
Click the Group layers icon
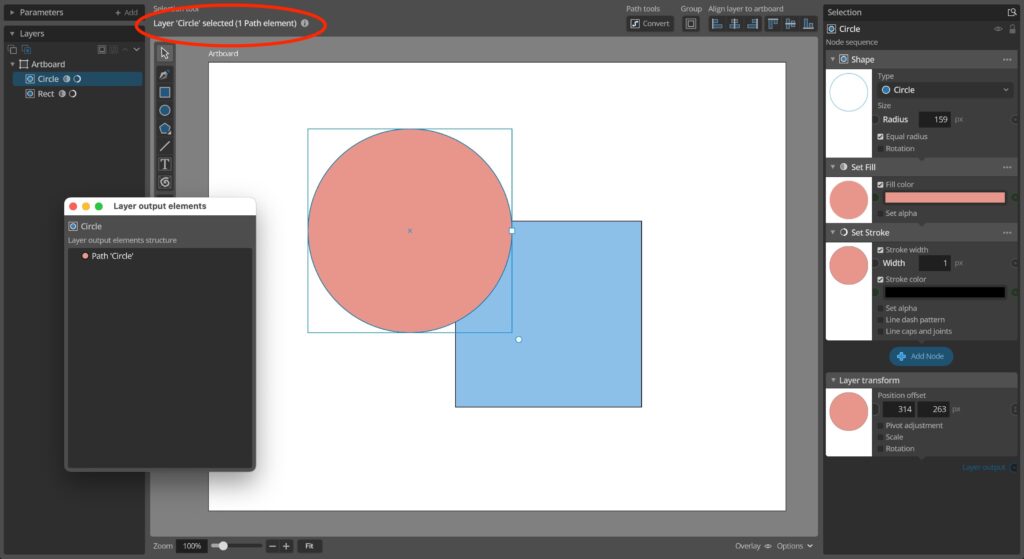[x=690, y=23]
